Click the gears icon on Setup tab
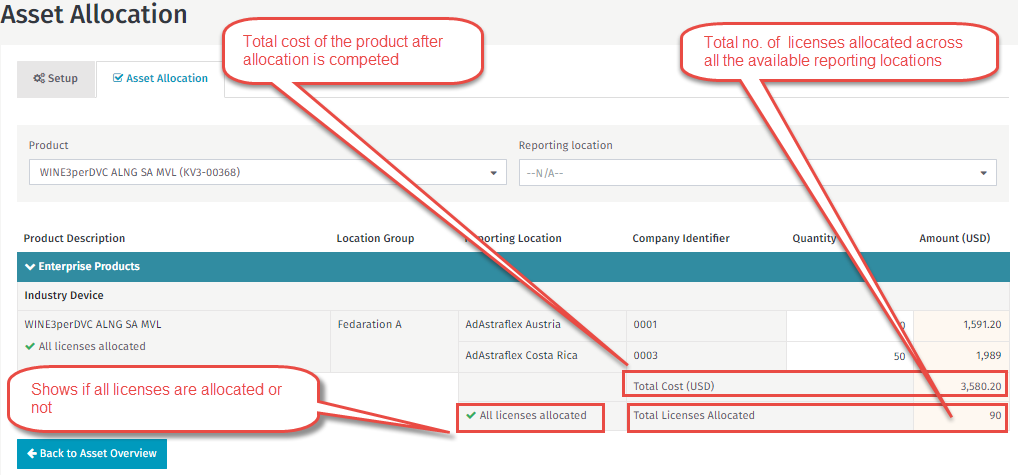This screenshot has width=1018, height=475. tap(38, 79)
